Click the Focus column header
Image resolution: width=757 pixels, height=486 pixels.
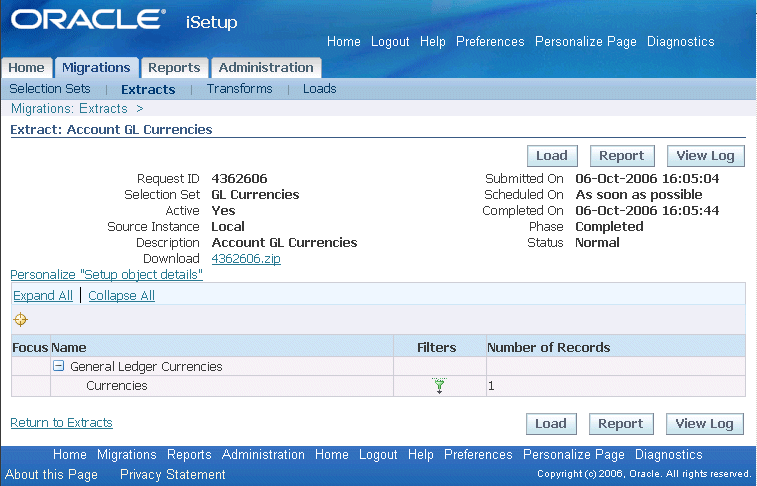point(30,347)
